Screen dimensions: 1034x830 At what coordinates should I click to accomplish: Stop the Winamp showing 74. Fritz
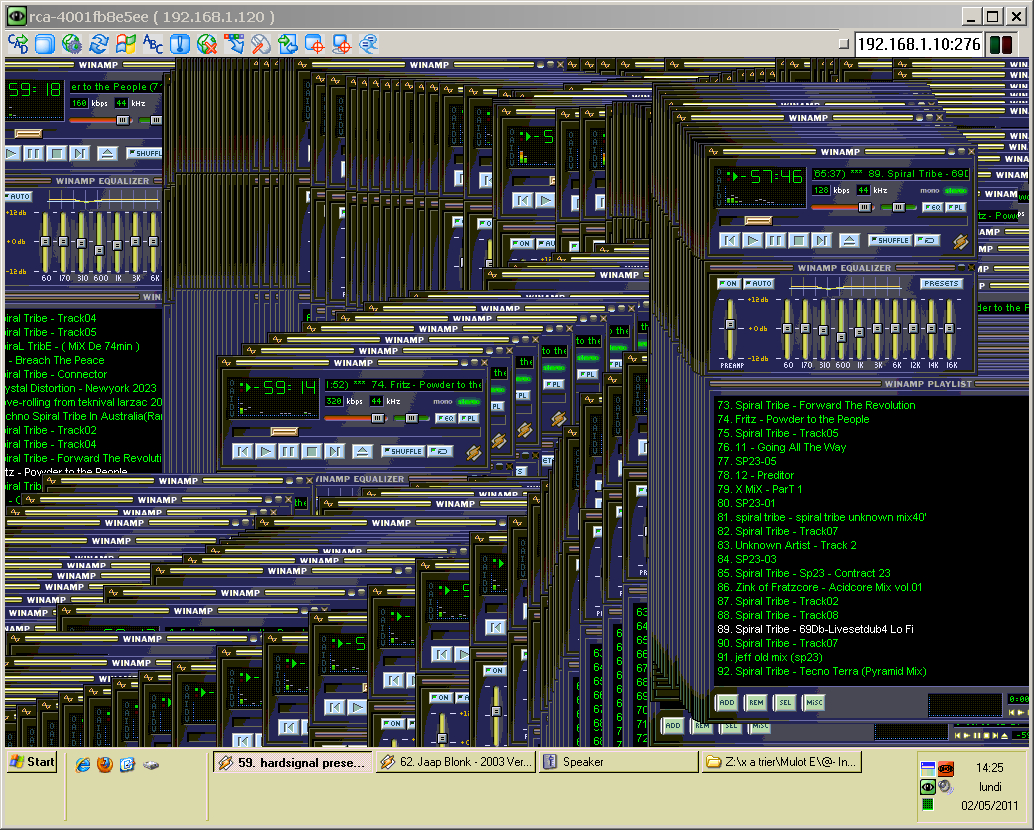point(312,452)
